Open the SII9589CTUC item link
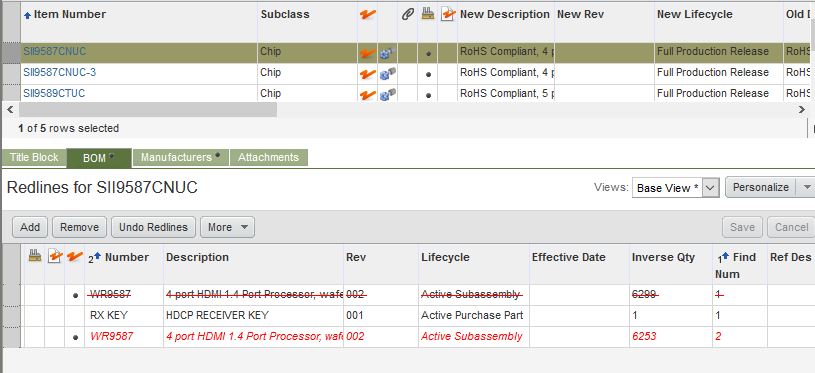 click(x=54, y=94)
